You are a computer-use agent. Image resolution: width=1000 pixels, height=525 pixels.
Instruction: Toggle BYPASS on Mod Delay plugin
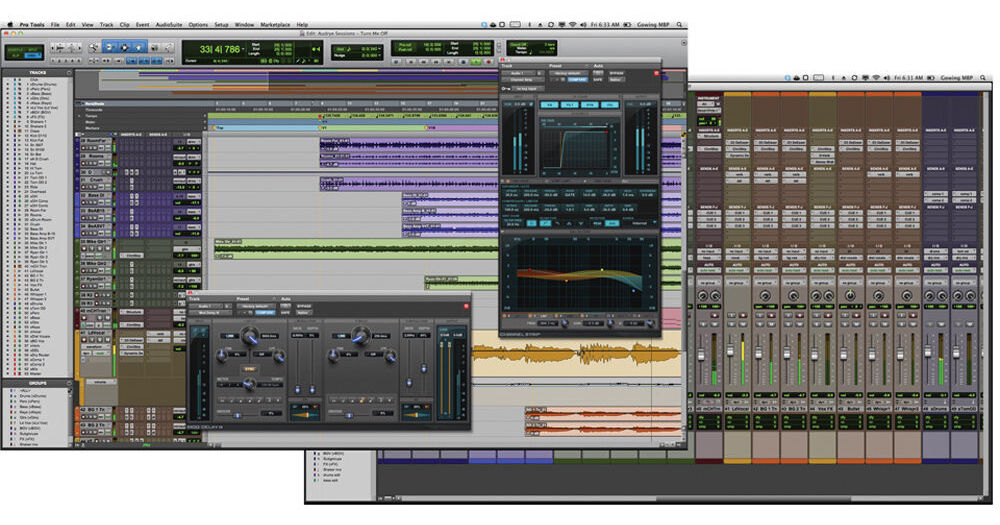[304, 304]
